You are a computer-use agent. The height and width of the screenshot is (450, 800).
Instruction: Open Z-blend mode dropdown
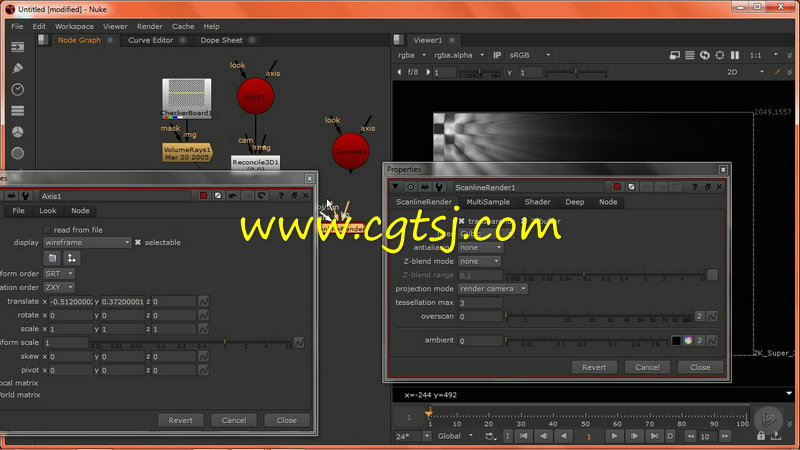tap(479, 261)
